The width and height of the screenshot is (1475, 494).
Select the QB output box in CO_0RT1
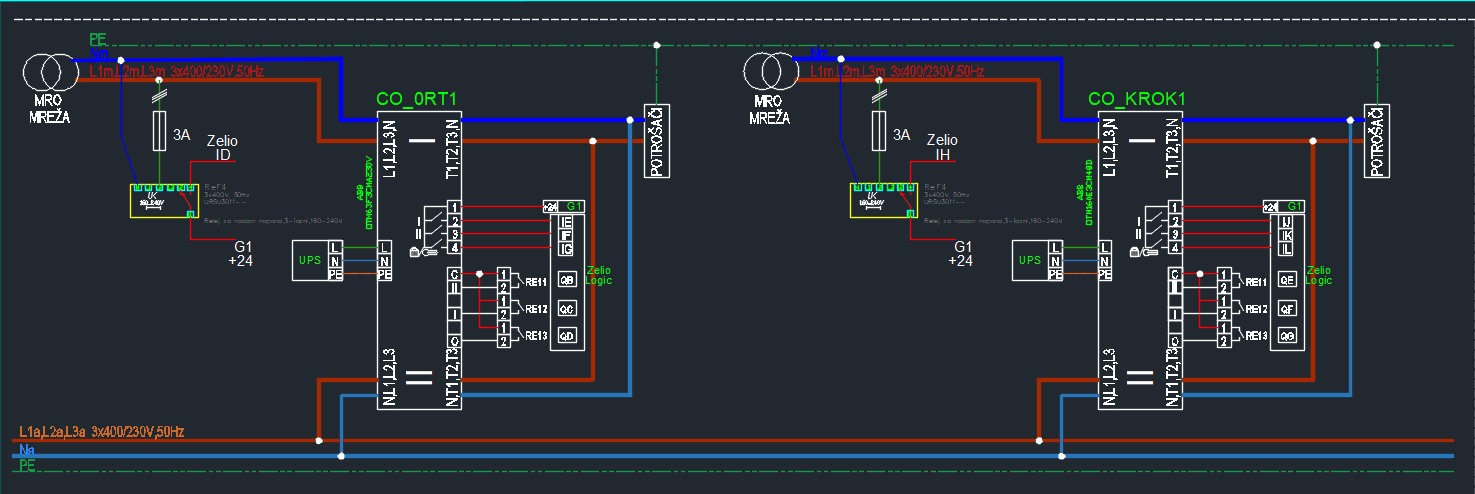(x=567, y=280)
